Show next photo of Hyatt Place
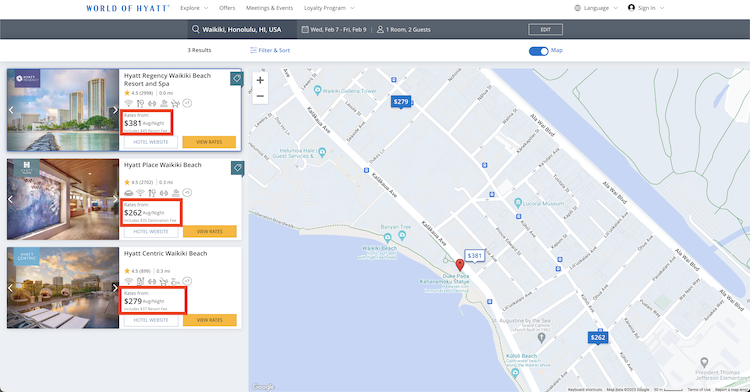This screenshot has width=750, height=392. tap(115, 199)
